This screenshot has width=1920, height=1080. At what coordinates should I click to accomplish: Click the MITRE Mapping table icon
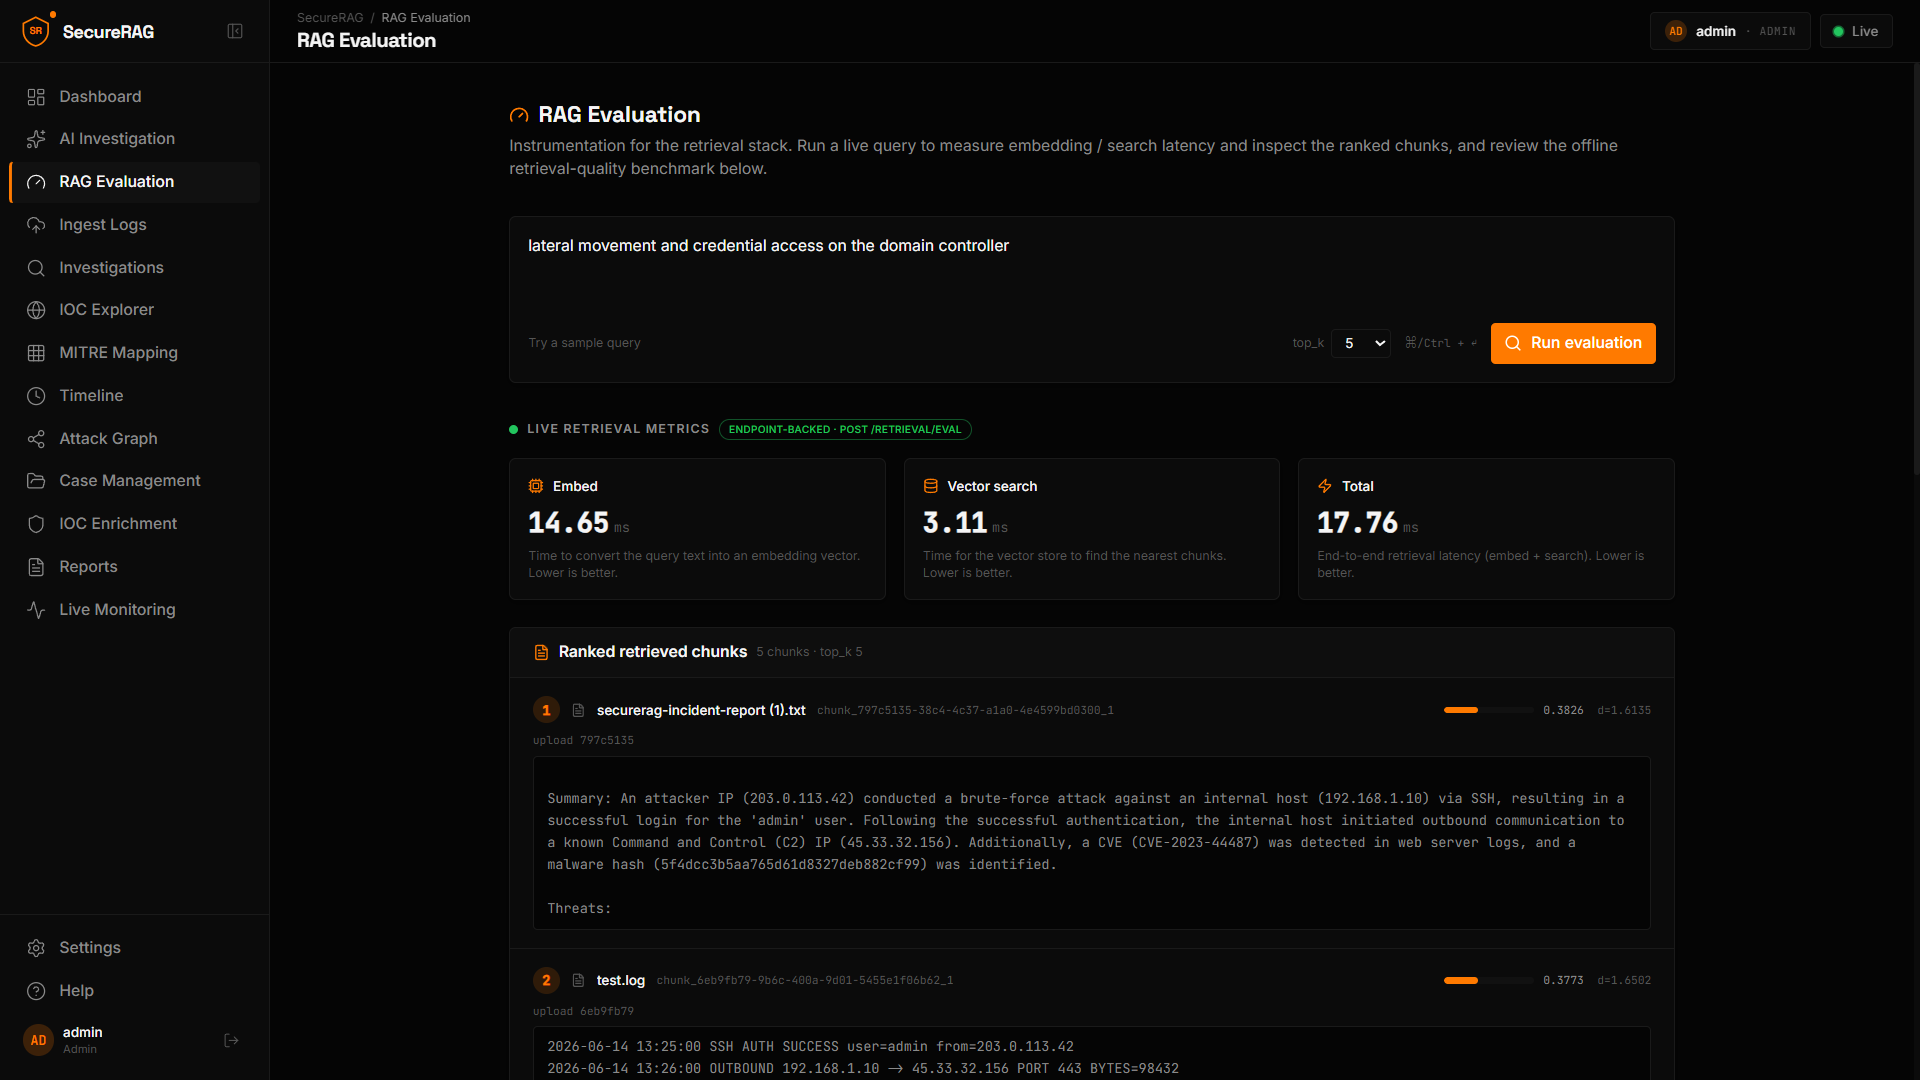click(x=36, y=353)
